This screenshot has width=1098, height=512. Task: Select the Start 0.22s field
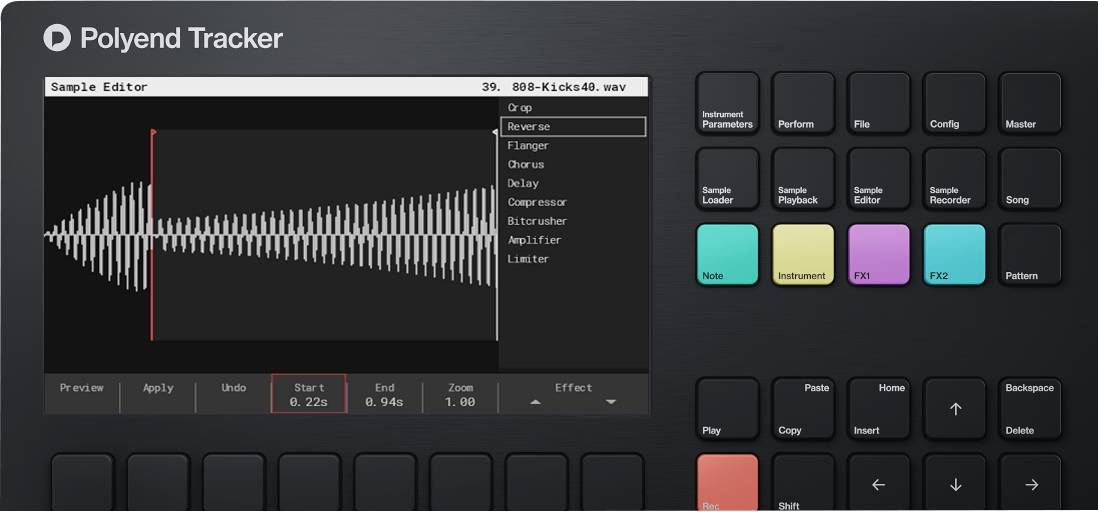pos(309,394)
